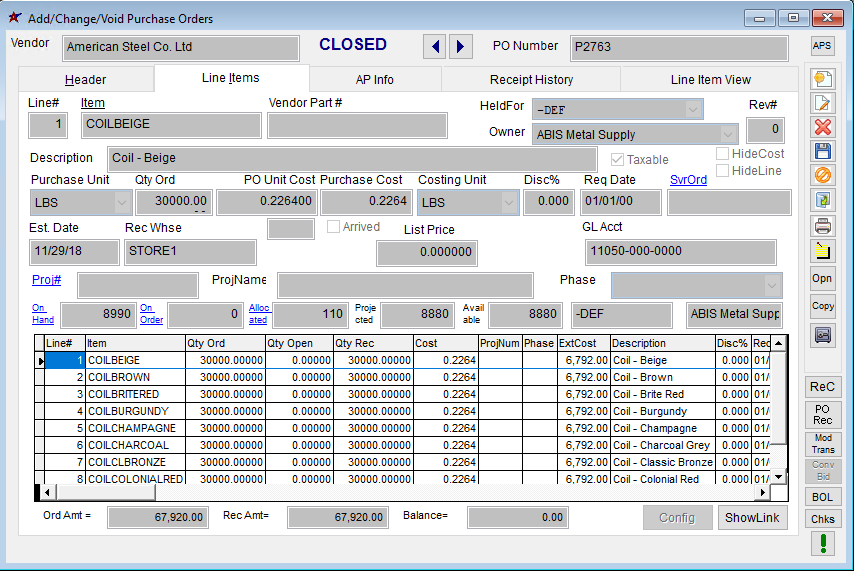
Task: Open the Purchase Unit LBS dropdown
Action: click(x=122, y=202)
